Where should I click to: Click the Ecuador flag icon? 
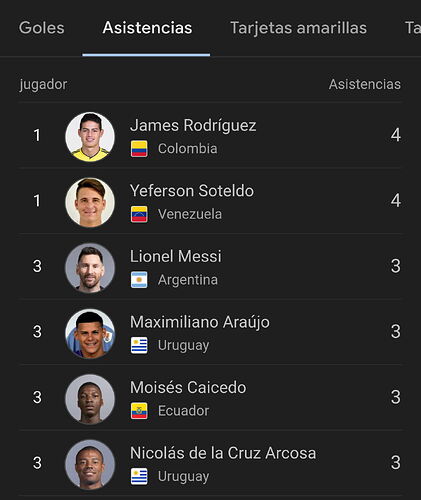[139, 411]
